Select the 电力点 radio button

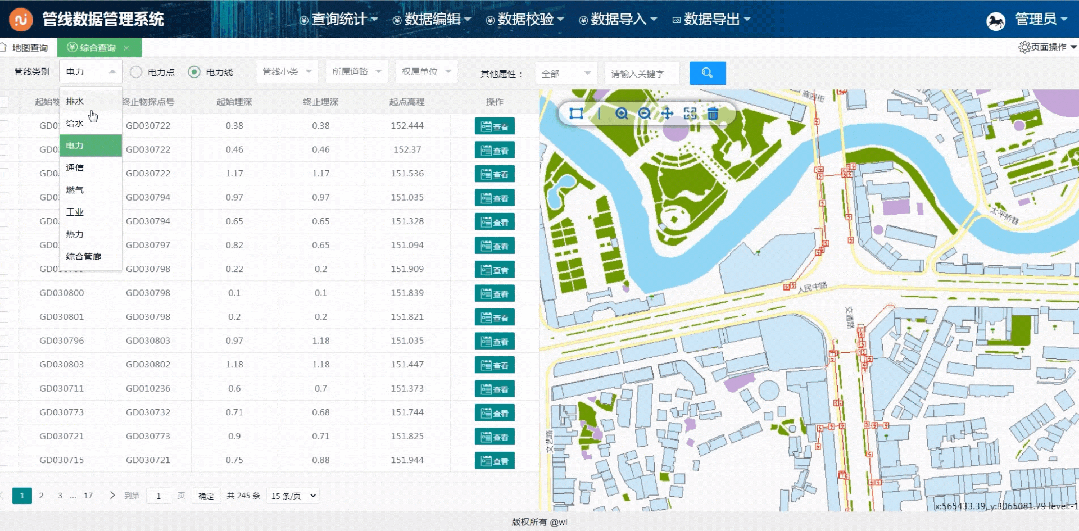tap(137, 72)
